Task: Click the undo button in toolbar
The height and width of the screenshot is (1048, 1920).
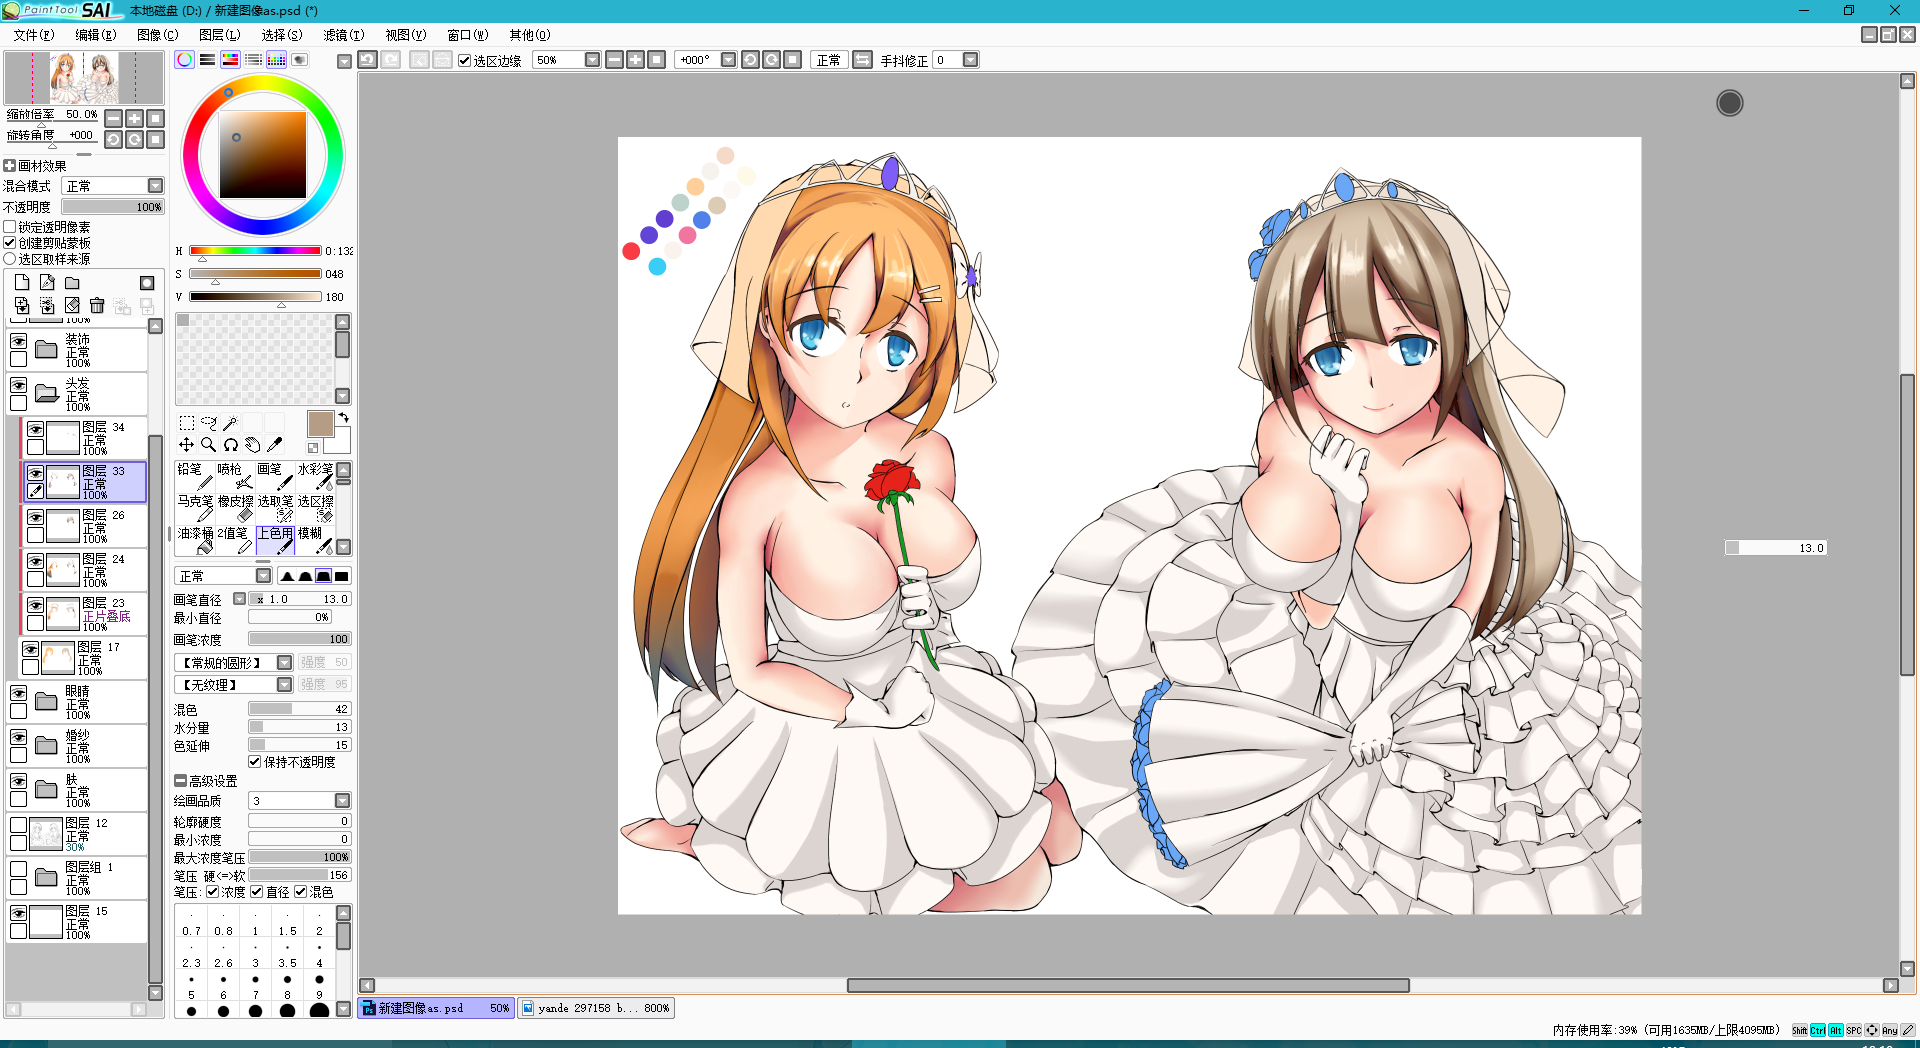Action: [x=368, y=60]
